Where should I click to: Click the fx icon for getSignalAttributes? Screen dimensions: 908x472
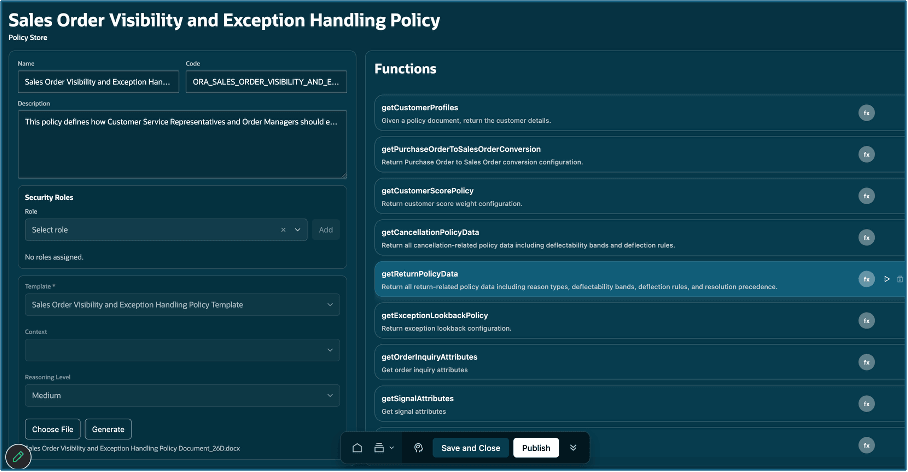pos(866,404)
